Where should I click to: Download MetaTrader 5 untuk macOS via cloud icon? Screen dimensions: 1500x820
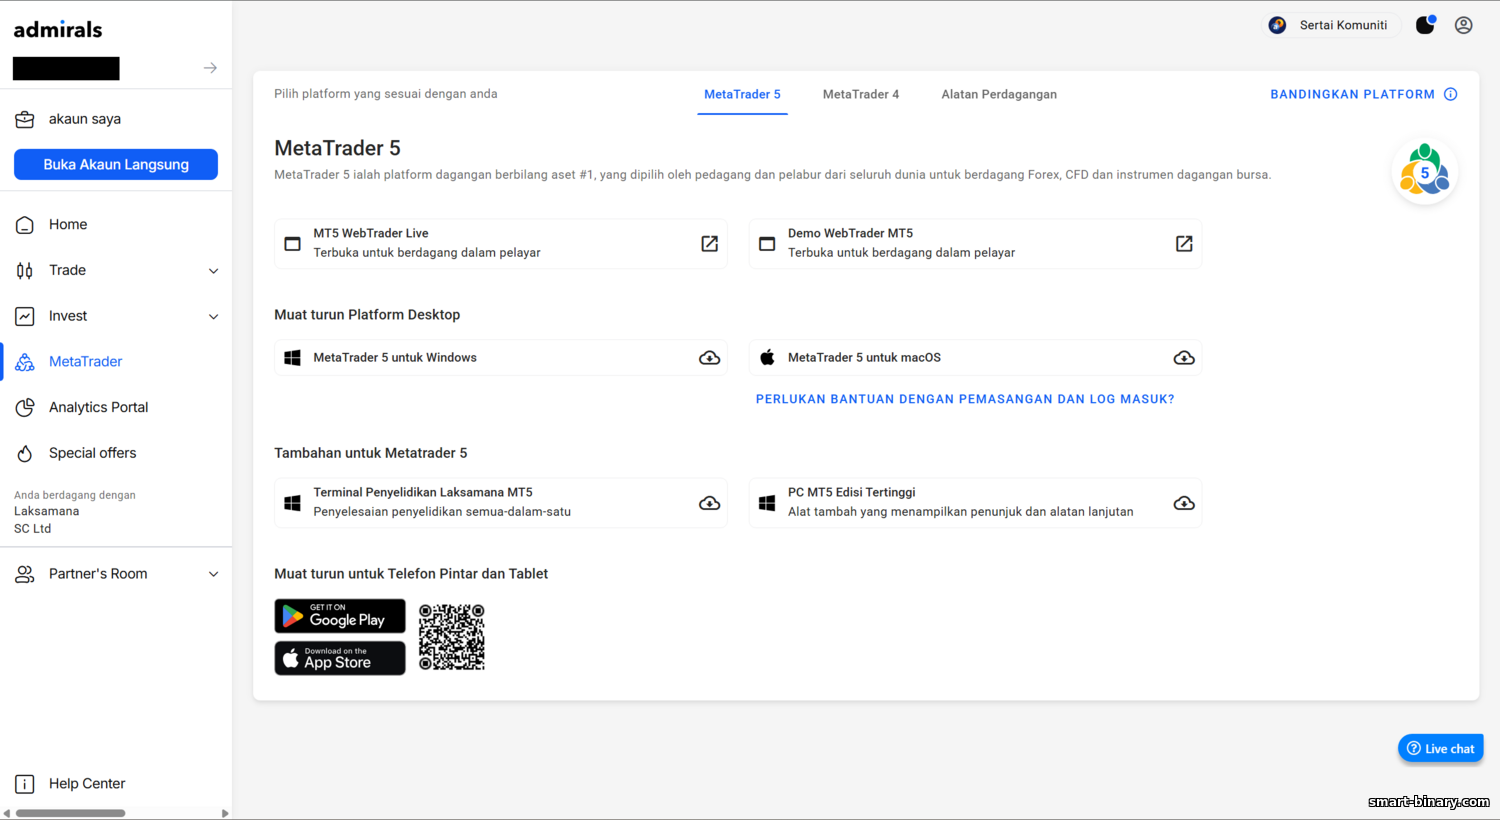[x=1183, y=358]
